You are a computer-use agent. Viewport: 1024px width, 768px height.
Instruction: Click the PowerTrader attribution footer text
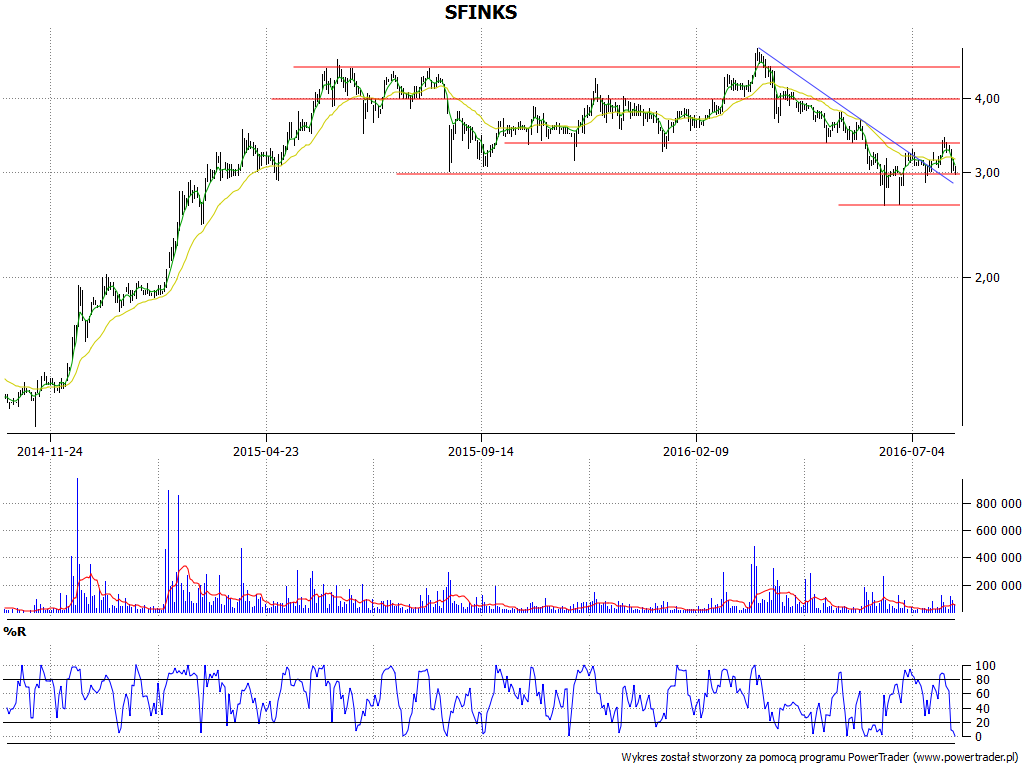(x=822, y=758)
